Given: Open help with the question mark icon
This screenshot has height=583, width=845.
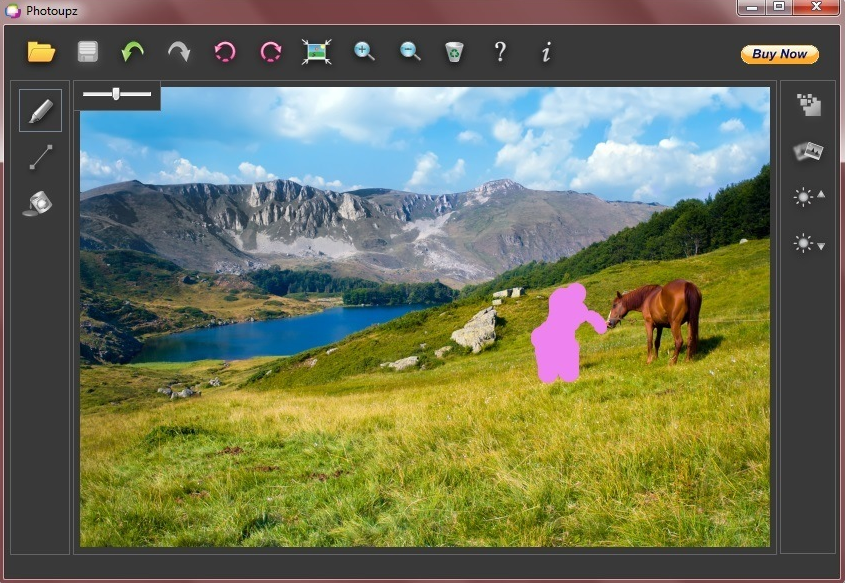Looking at the screenshot, I should click(500, 52).
